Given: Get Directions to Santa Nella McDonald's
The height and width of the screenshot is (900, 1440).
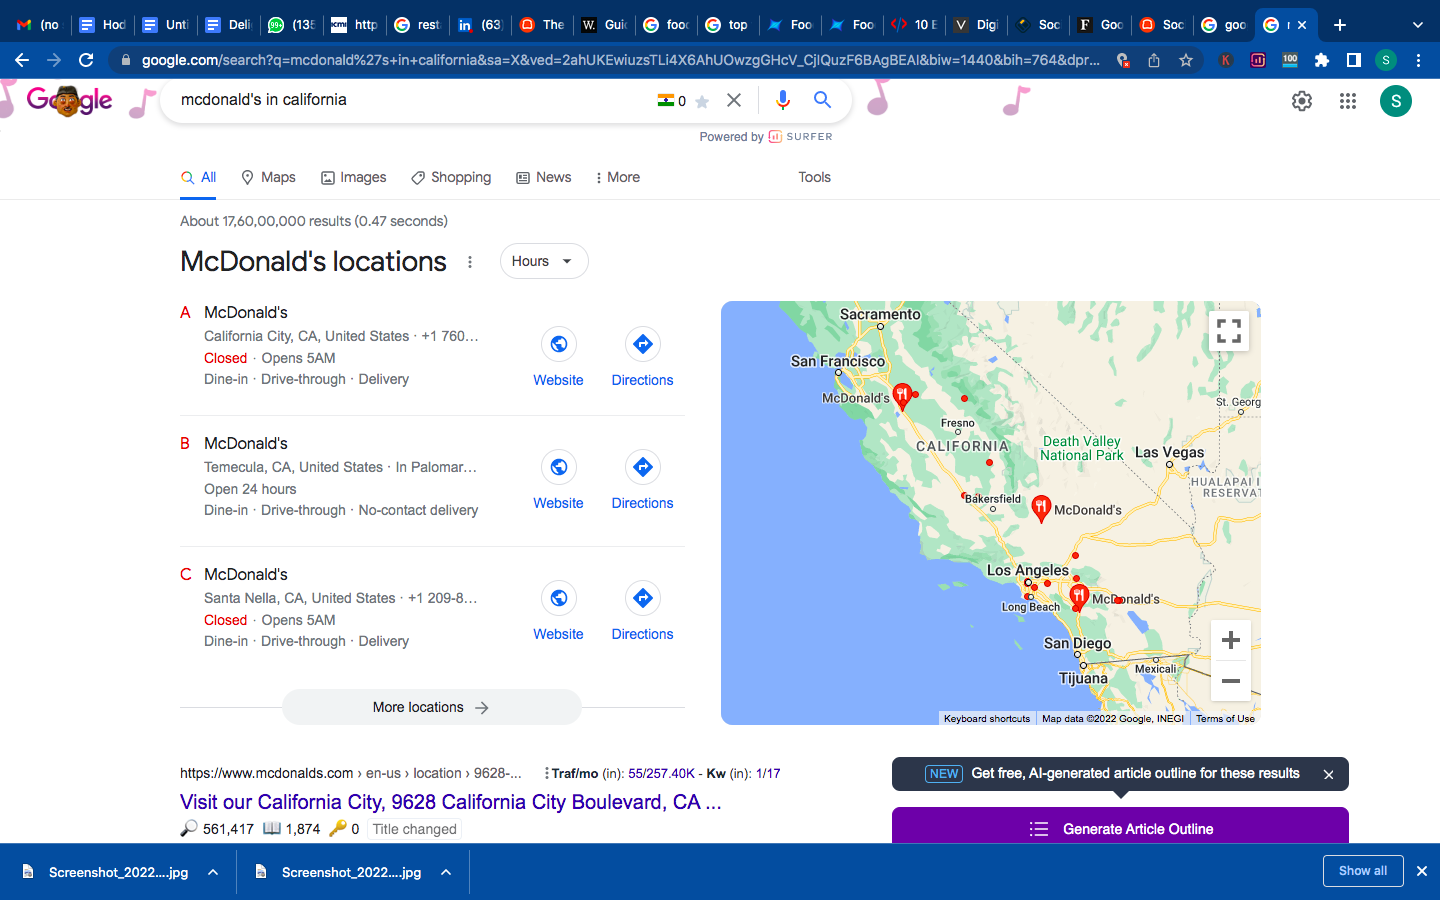Looking at the screenshot, I should pos(642,611).
